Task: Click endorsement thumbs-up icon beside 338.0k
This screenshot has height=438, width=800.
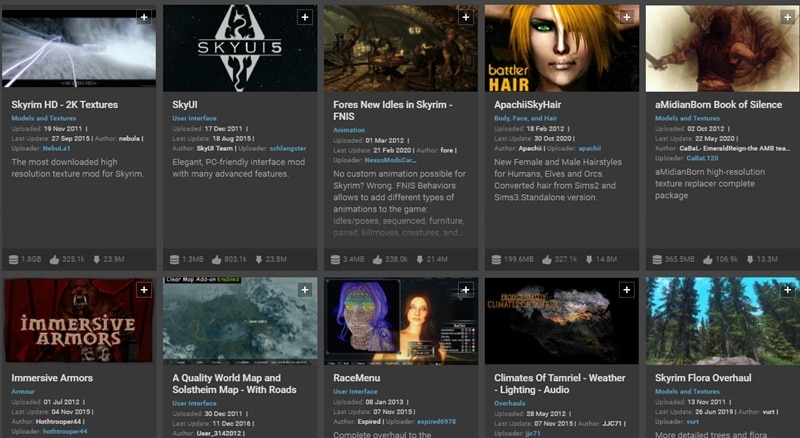Action: coord(378,260)
